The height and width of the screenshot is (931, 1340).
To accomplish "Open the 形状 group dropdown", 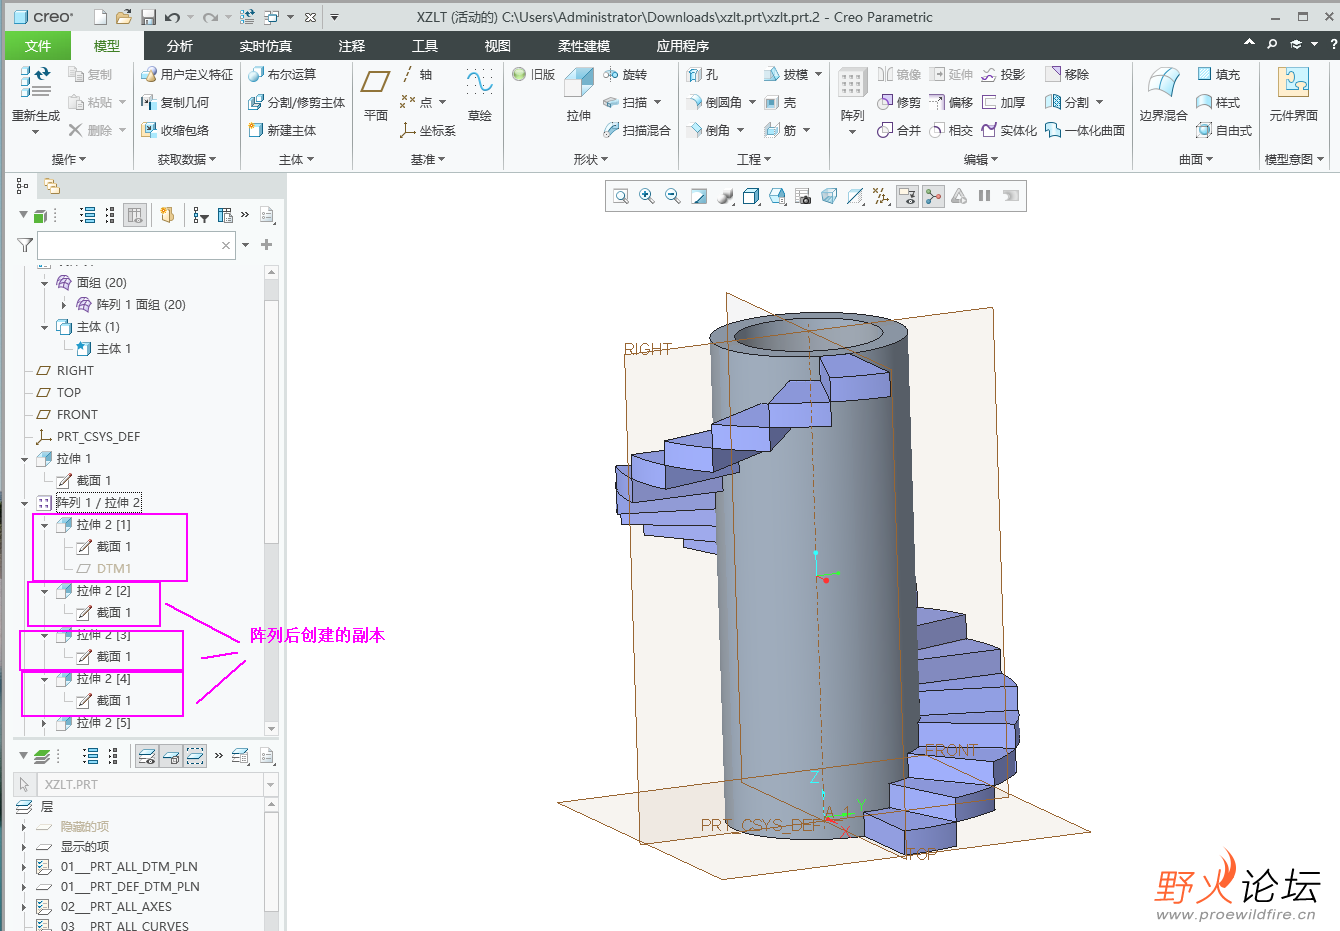I will pyautogui.click(x=591, y=159).
